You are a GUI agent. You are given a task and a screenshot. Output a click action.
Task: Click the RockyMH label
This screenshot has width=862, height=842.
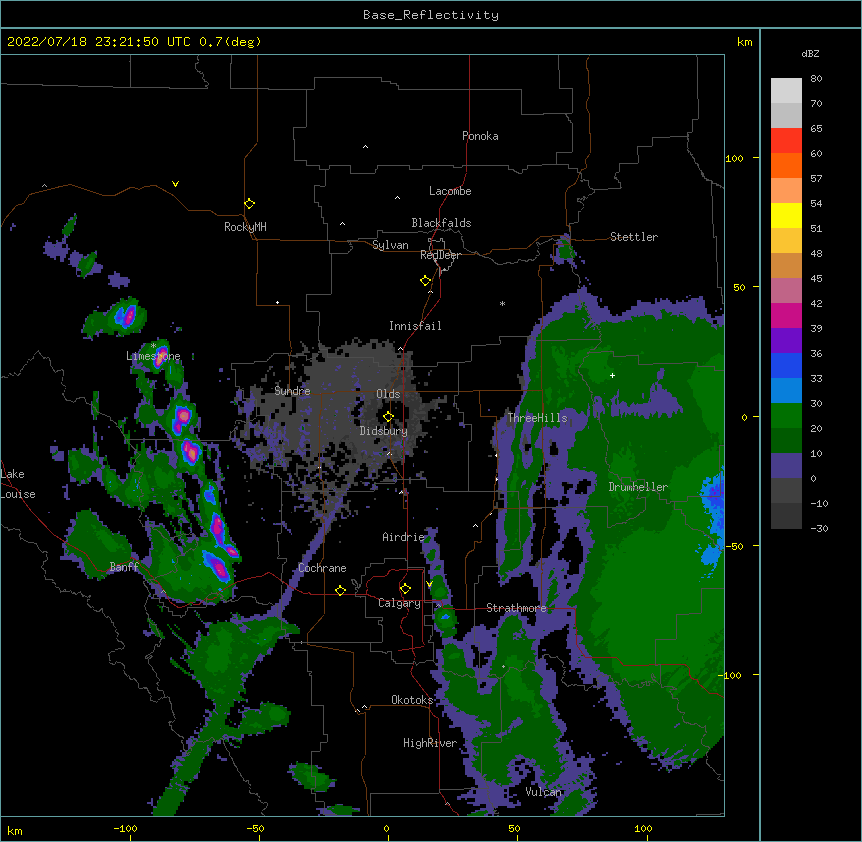tap(245, 227)
